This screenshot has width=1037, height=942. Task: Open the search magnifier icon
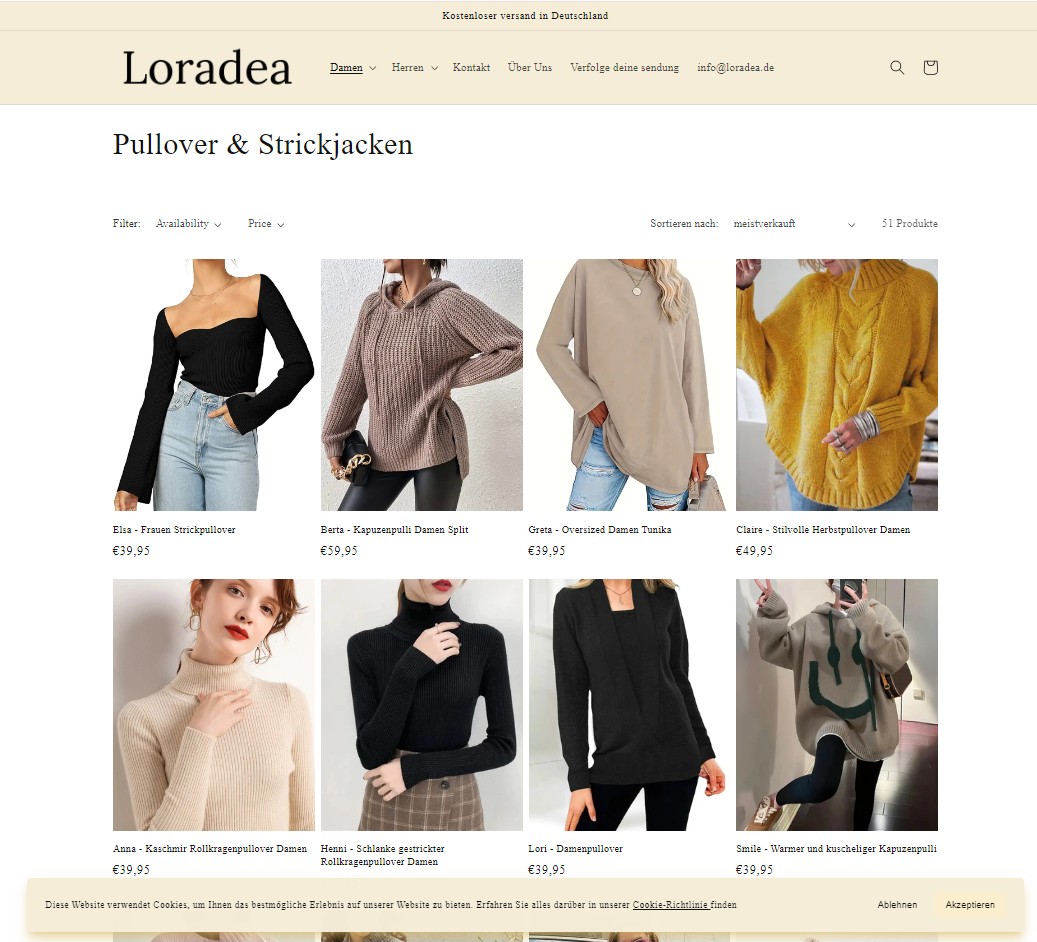[897, 67]
